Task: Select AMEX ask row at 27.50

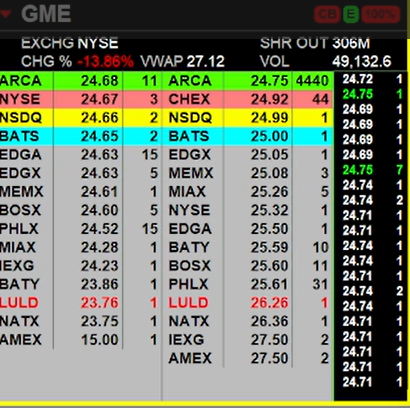Action: tap(248, 358)
